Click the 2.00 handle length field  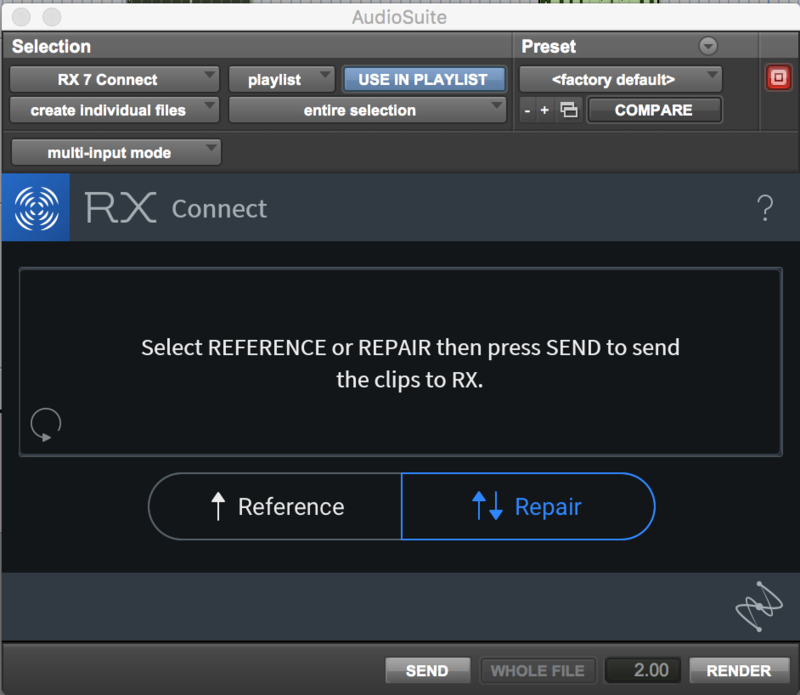pyautogui.click(x=643, y=671)
